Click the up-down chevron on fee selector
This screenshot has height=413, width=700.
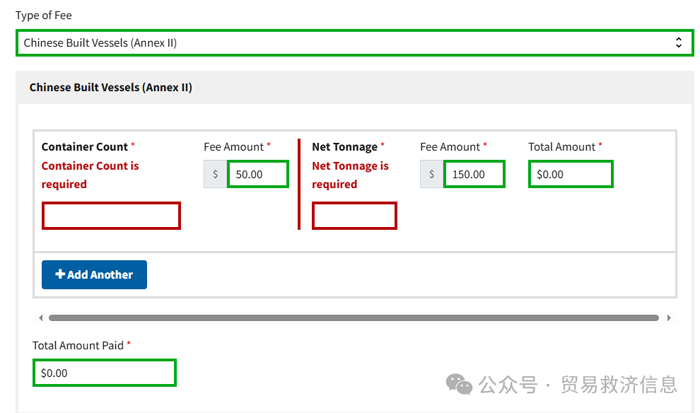678,43
